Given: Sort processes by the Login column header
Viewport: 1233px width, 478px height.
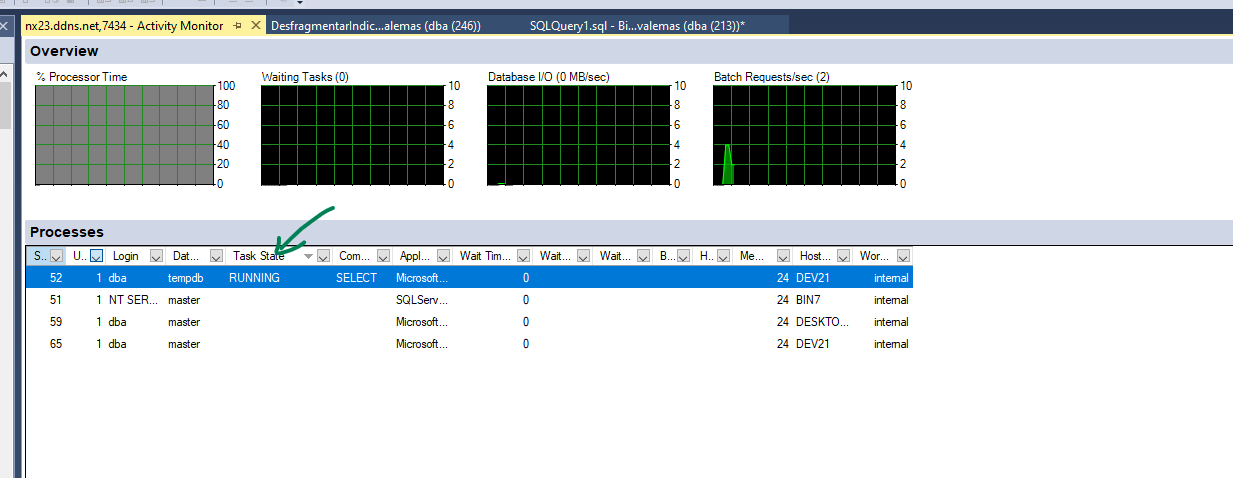Looking at the screenshot, I should pos(126,256).
